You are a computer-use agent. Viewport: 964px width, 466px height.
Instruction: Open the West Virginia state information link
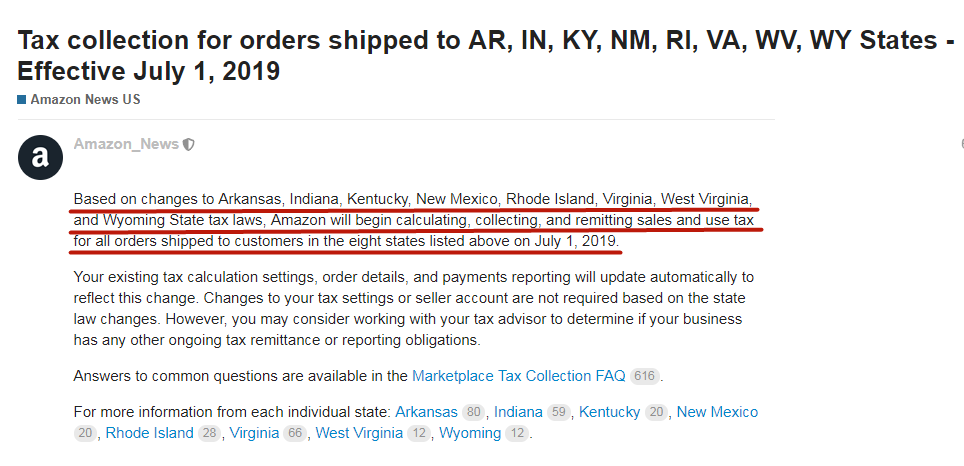(x=359, y=433)
